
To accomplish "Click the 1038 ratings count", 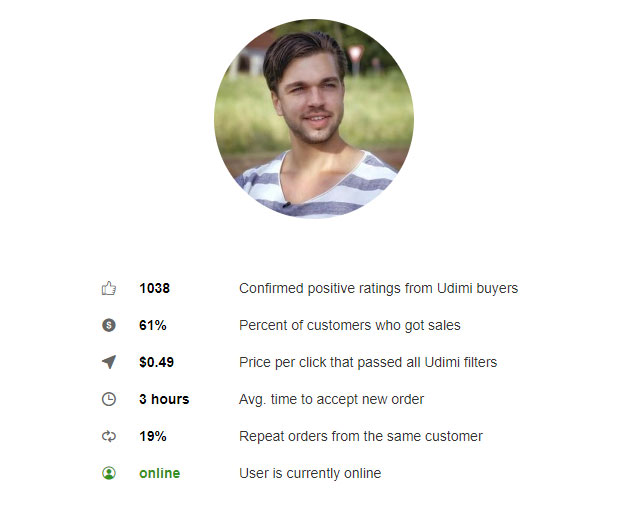I will click(154, 288).
